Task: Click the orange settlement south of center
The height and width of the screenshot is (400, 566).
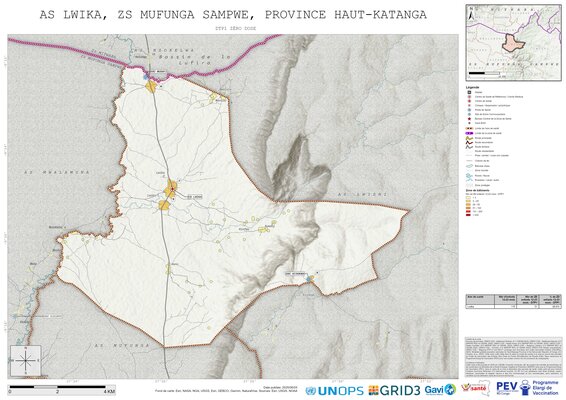Action: pos(164,205)
